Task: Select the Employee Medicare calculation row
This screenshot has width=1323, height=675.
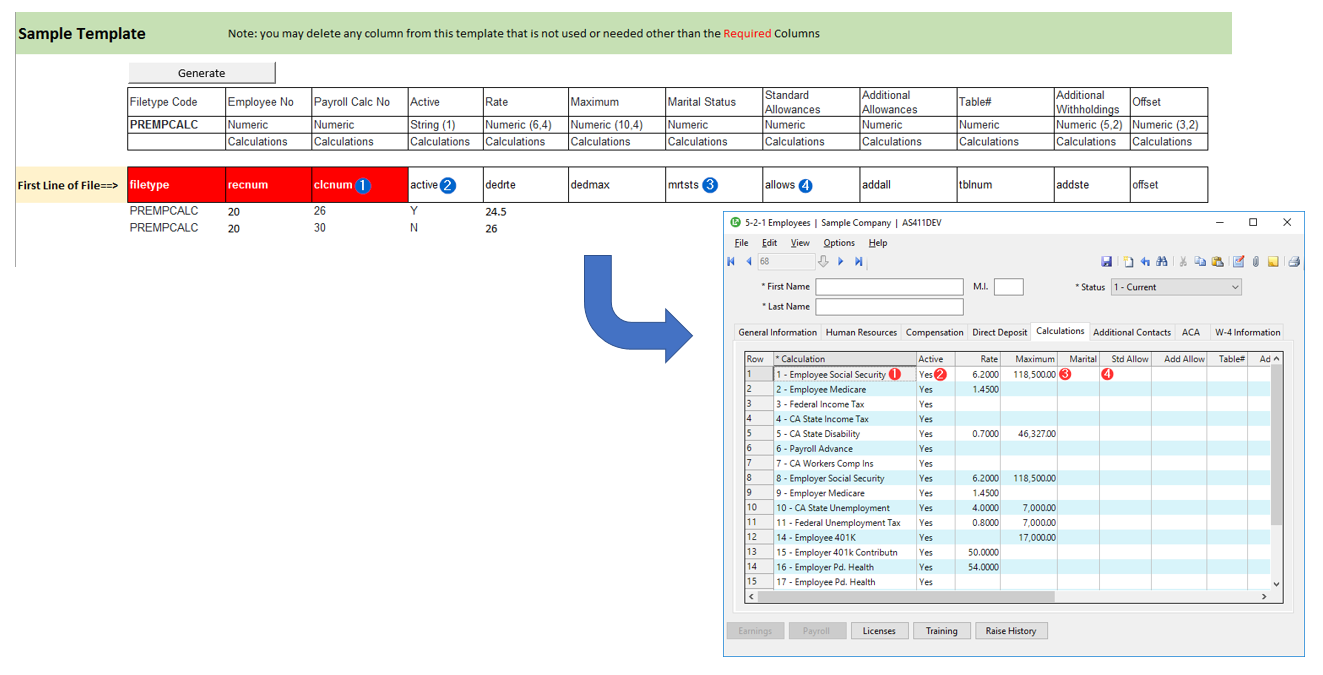Action: click(x=845, y=389)
